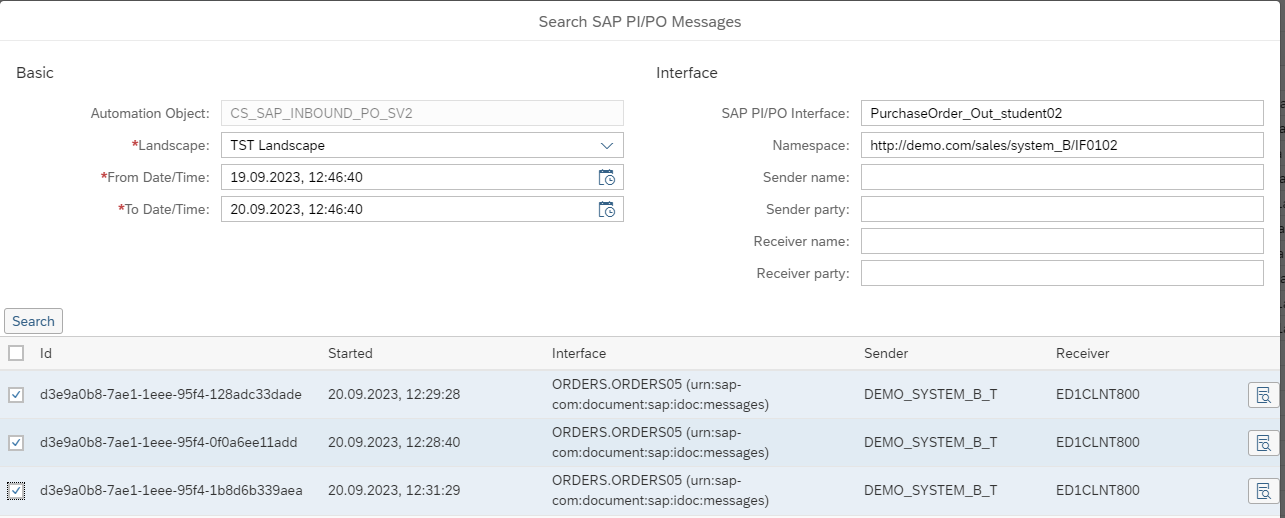The image size is (1285, 518).
Task: Click Id d3e9a0b8-7ae1-1eee-95f4-0f0a6ee11add
Action: tap(168, 443)
